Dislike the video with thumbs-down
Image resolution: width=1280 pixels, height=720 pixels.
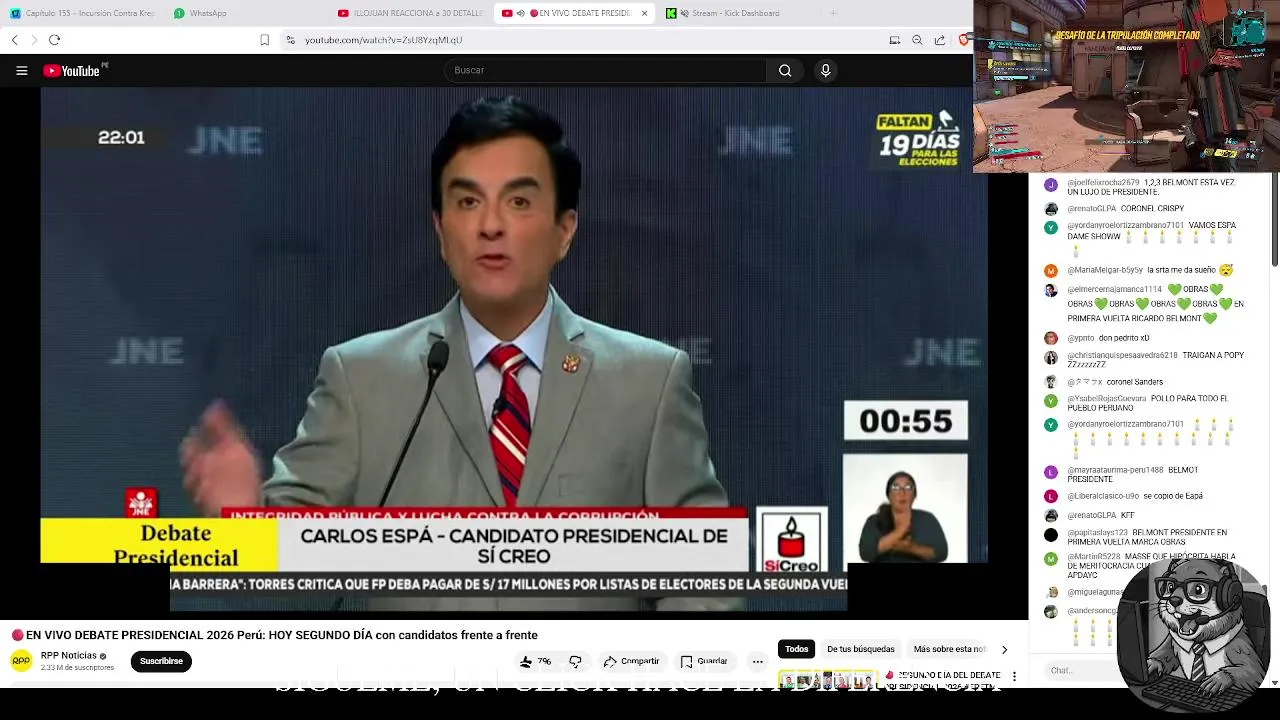point(575,661)
